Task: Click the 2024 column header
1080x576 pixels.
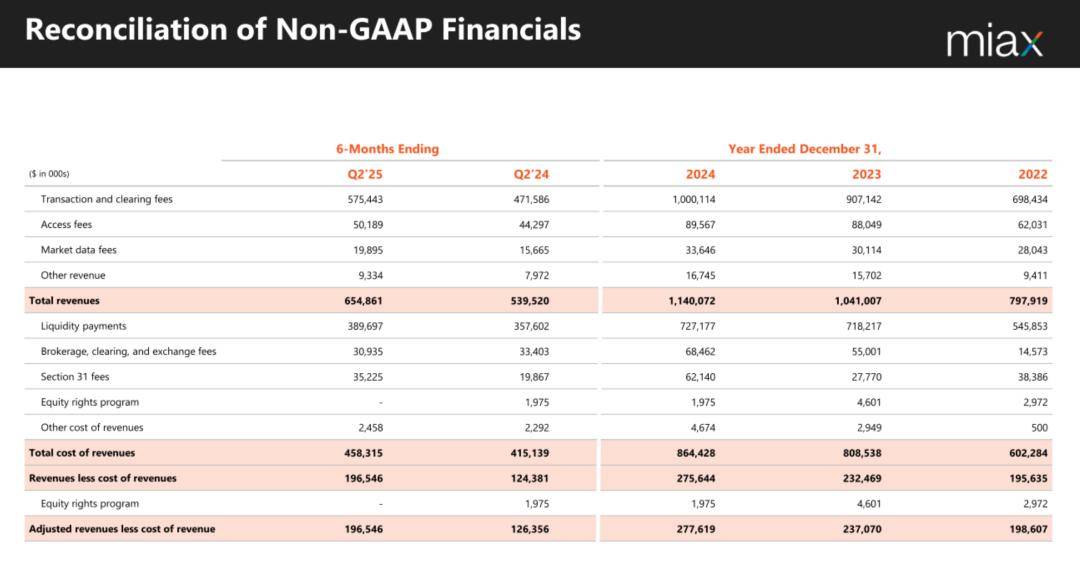Action: coord(700,174)
